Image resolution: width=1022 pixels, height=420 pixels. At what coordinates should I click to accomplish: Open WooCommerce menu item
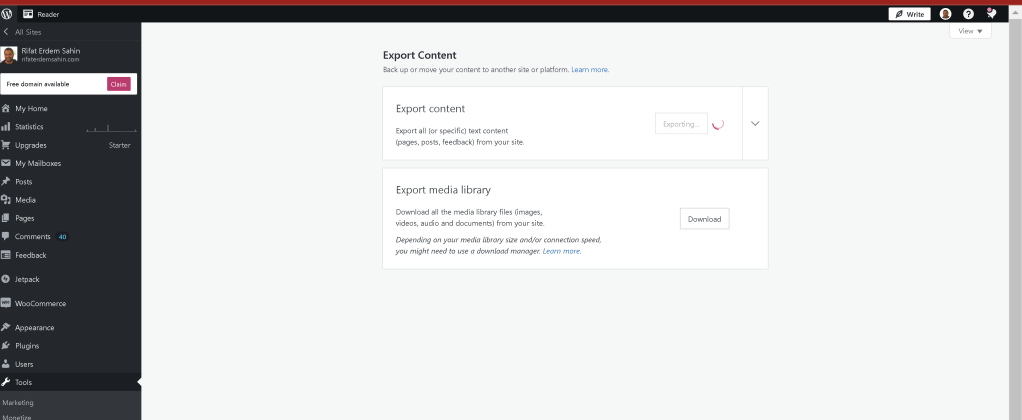[70, 303]
